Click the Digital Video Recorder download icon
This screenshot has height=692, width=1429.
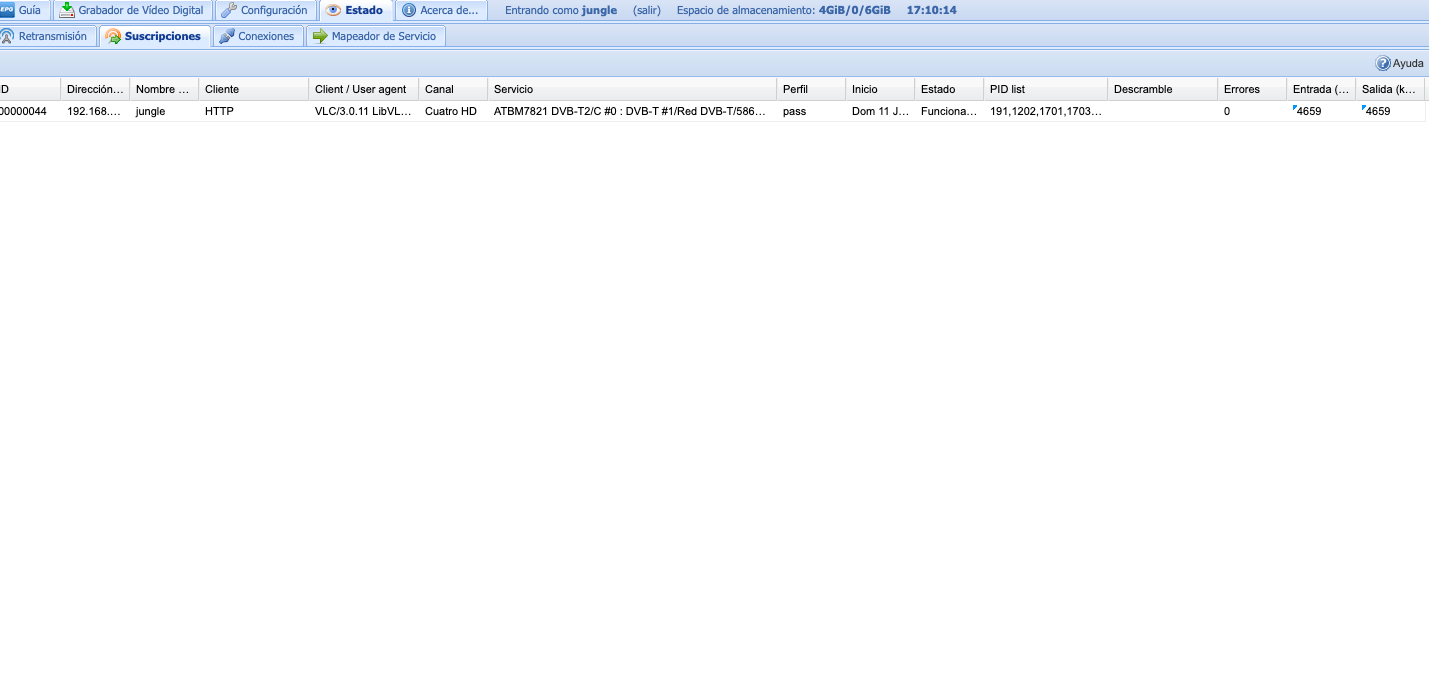67,10
